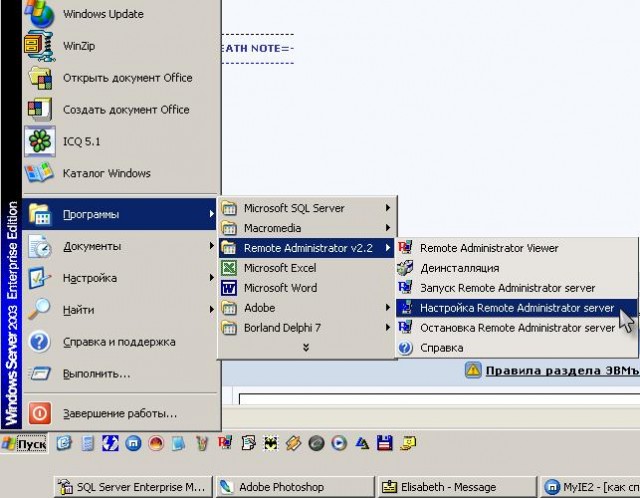Viewport: 640px width, 498px height.
Task: Select Деинсталляция in Remote Administrator submenu
Action: [x=459, y=268]
